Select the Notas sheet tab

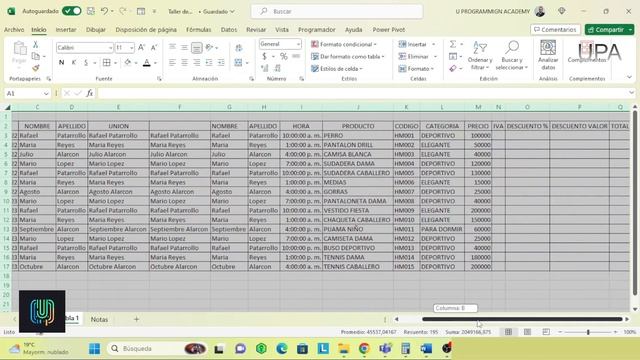point(99,320)
